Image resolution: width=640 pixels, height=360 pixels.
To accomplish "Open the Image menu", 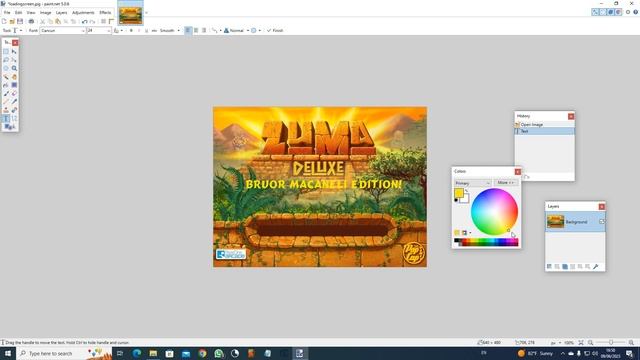I will (x=46, y=13).
